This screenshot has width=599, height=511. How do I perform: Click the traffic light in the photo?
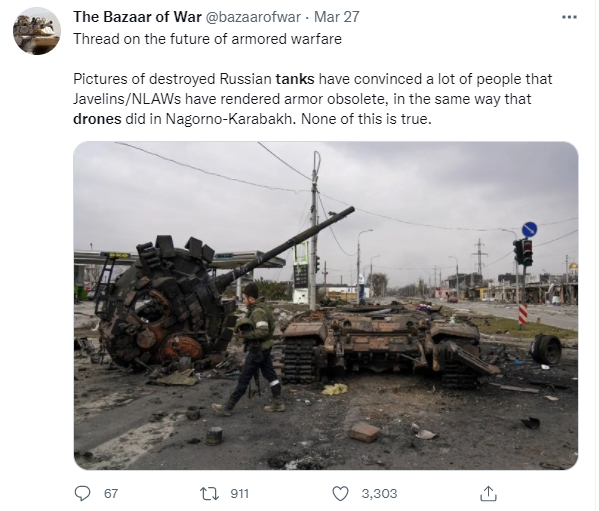point(523,252)
